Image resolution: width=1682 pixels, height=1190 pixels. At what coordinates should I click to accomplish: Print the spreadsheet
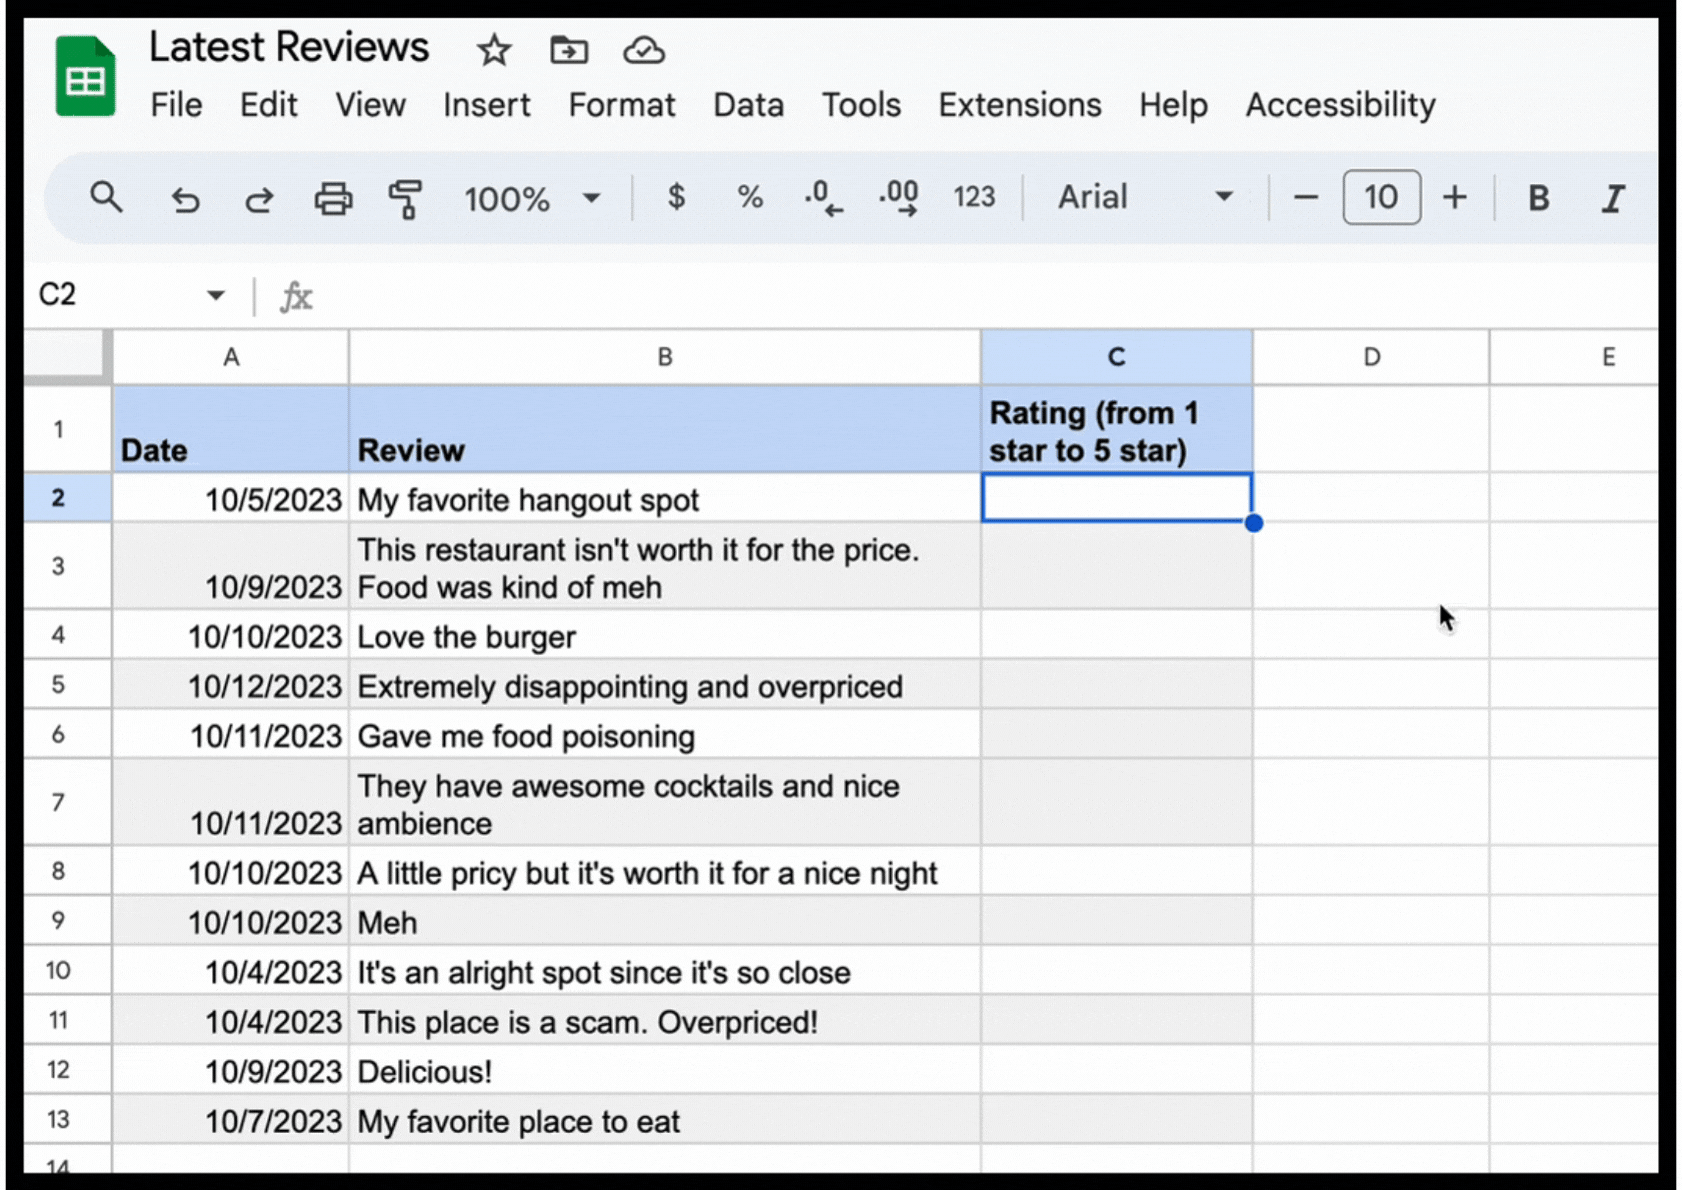point(333,198)
